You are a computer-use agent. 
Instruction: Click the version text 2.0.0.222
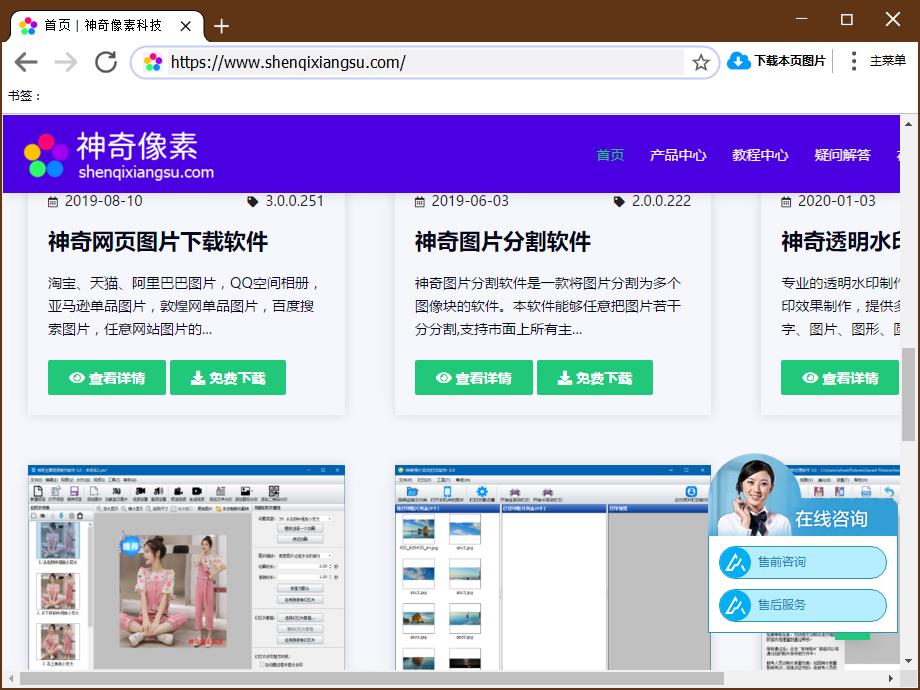tap(661, 201)
